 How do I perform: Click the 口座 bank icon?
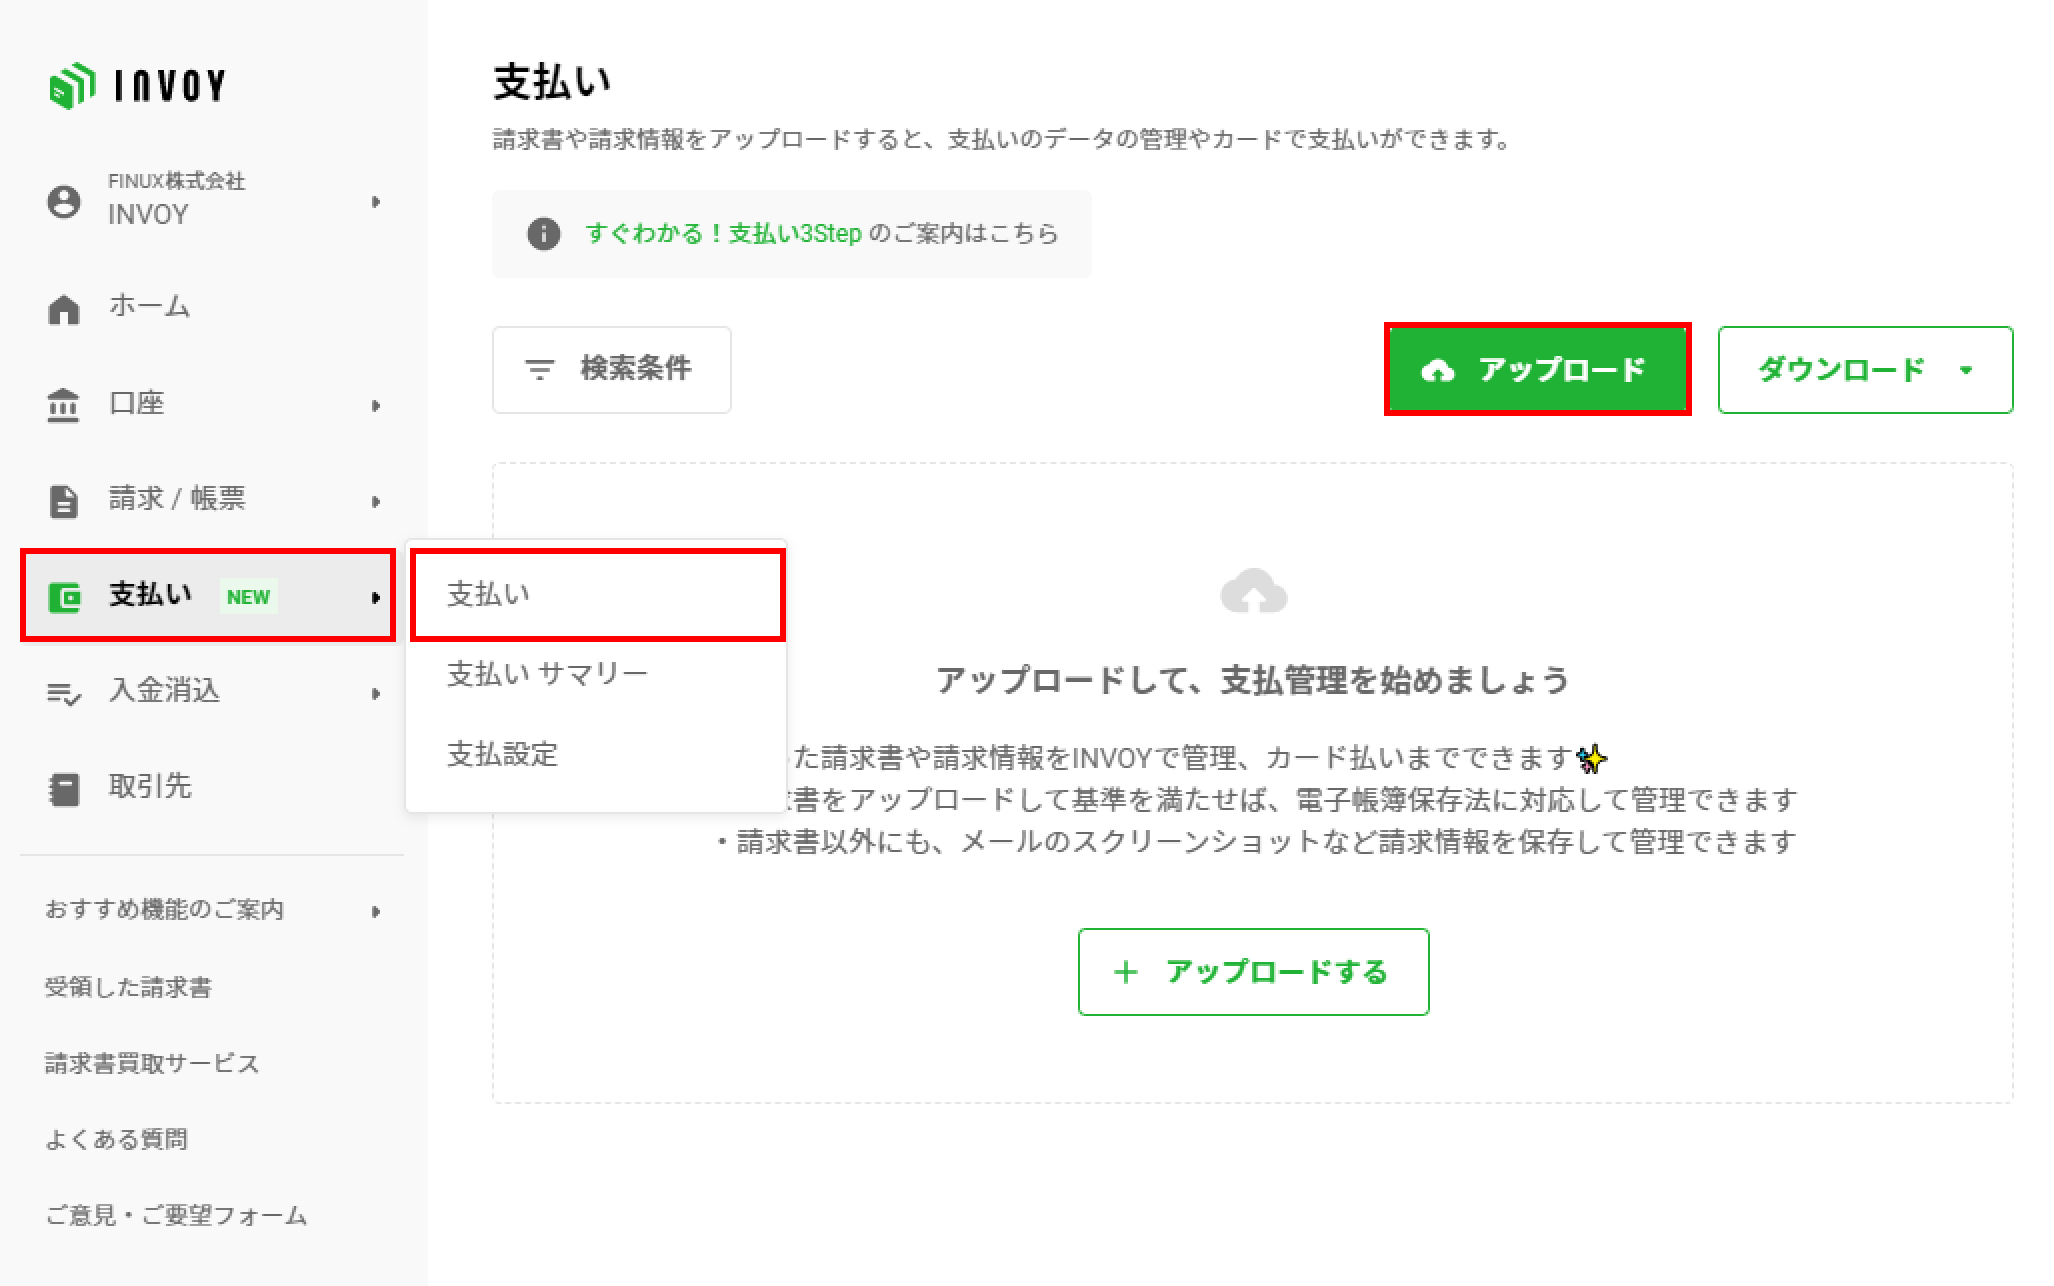click(x=63, y=405)
